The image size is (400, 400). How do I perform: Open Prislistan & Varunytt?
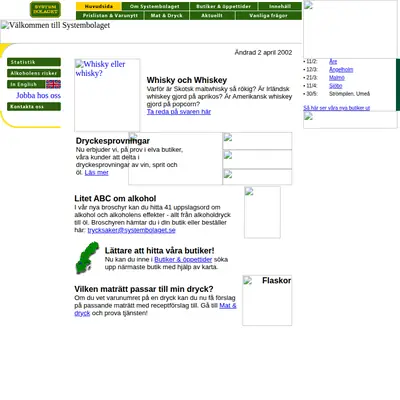point(110,15)
